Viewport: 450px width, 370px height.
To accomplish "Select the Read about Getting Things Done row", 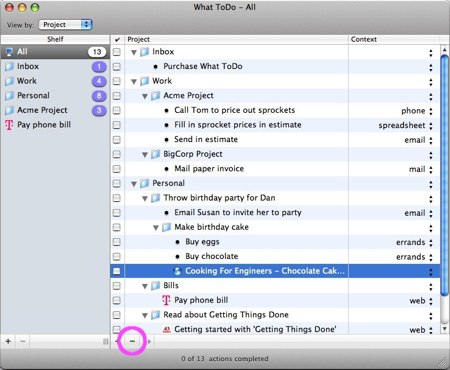I will (x=275, y=315).
